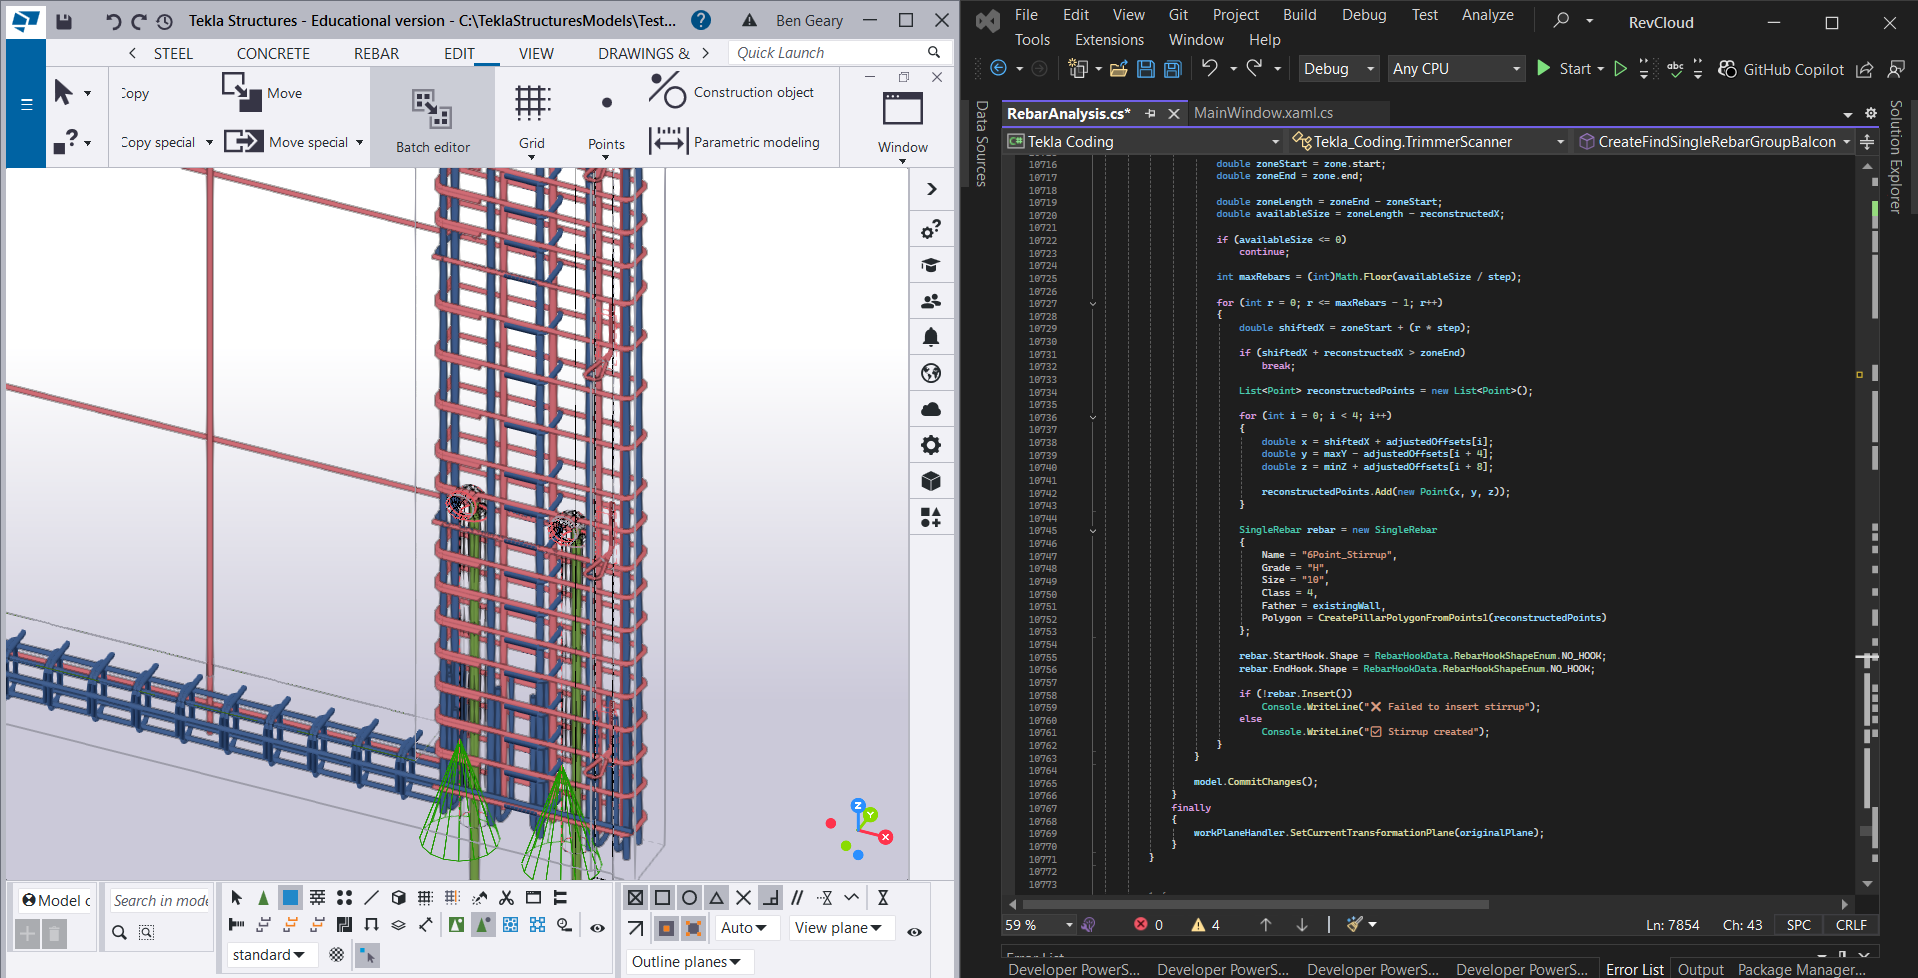
Task: Click the scissors cut tool in selection toolbar
Action: (x=506, y=898)
